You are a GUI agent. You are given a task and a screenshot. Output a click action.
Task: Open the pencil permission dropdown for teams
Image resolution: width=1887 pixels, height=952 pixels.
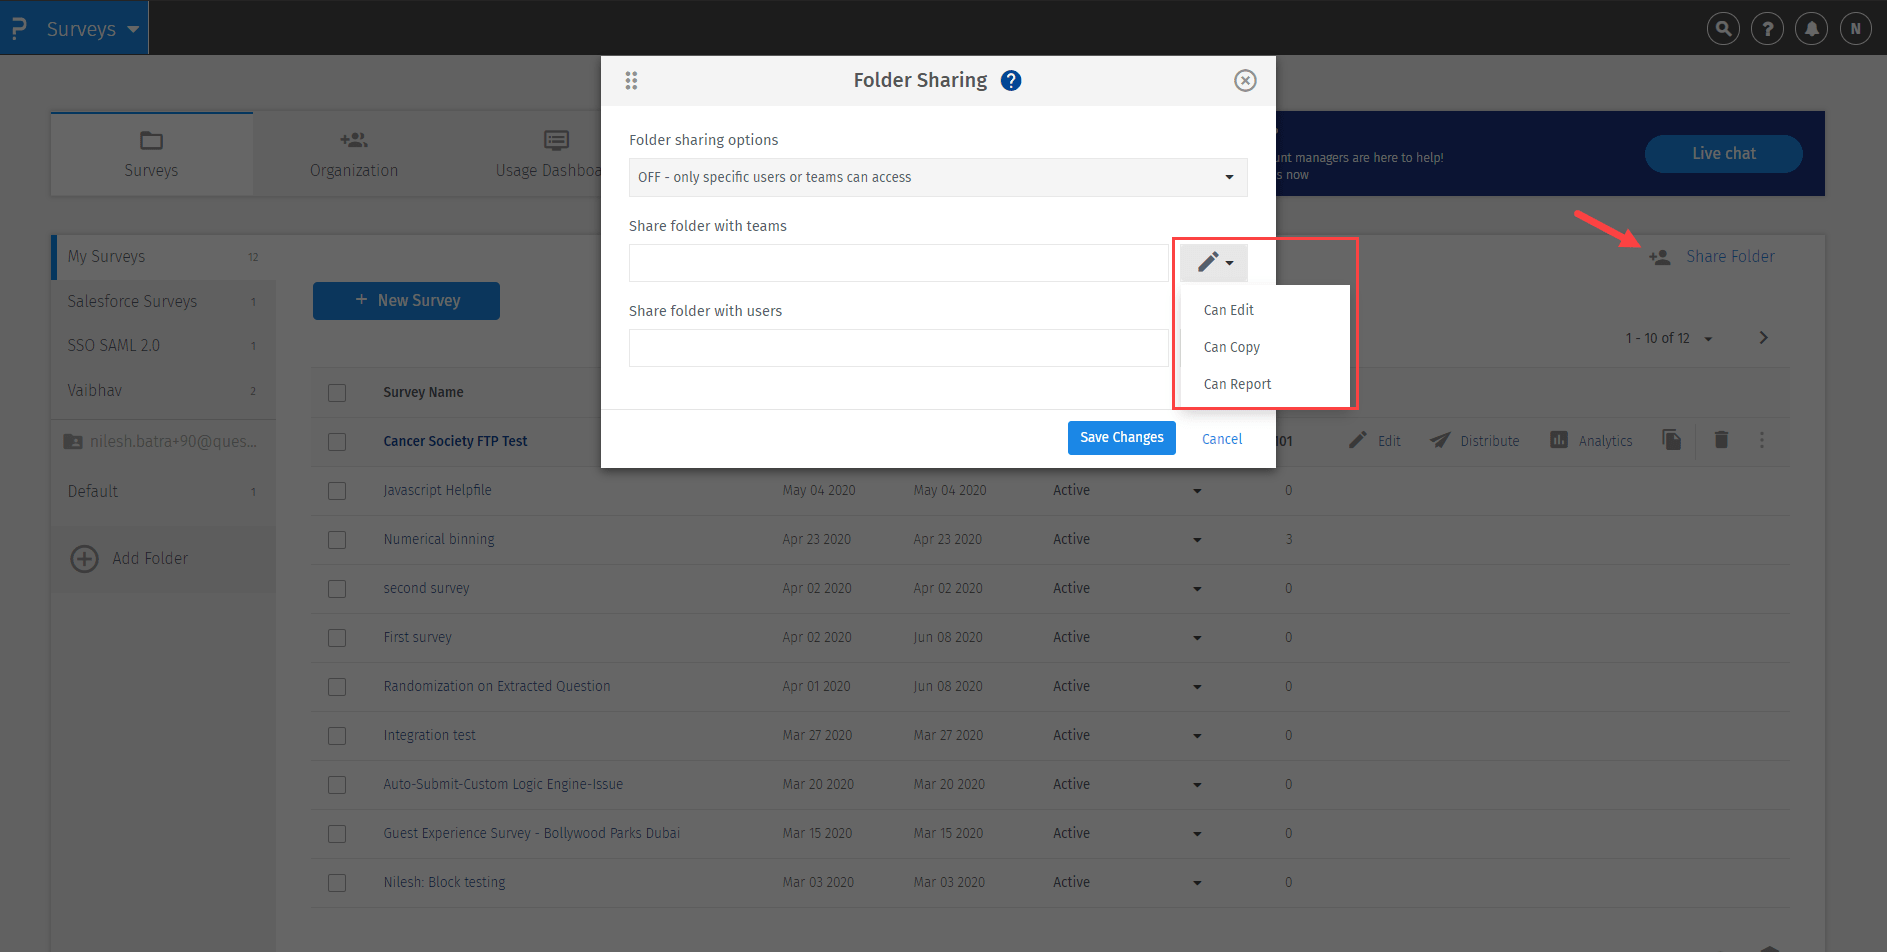tap(1213, 263)
